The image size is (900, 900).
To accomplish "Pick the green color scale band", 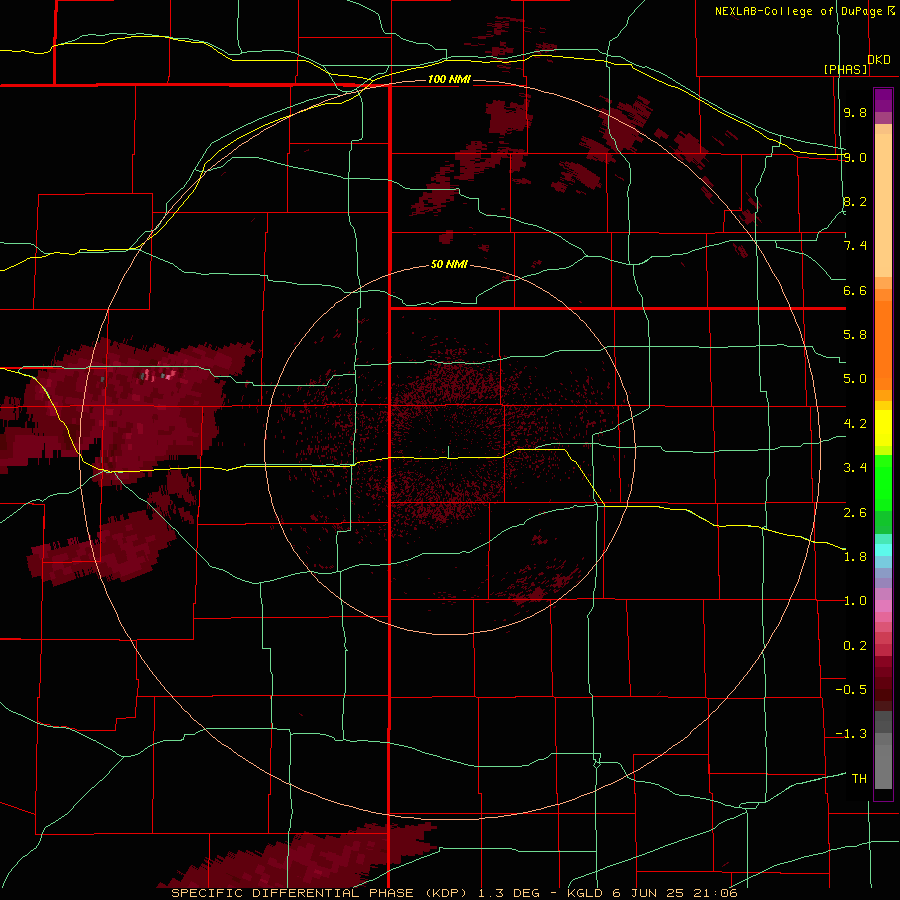I will coord(883,483).
